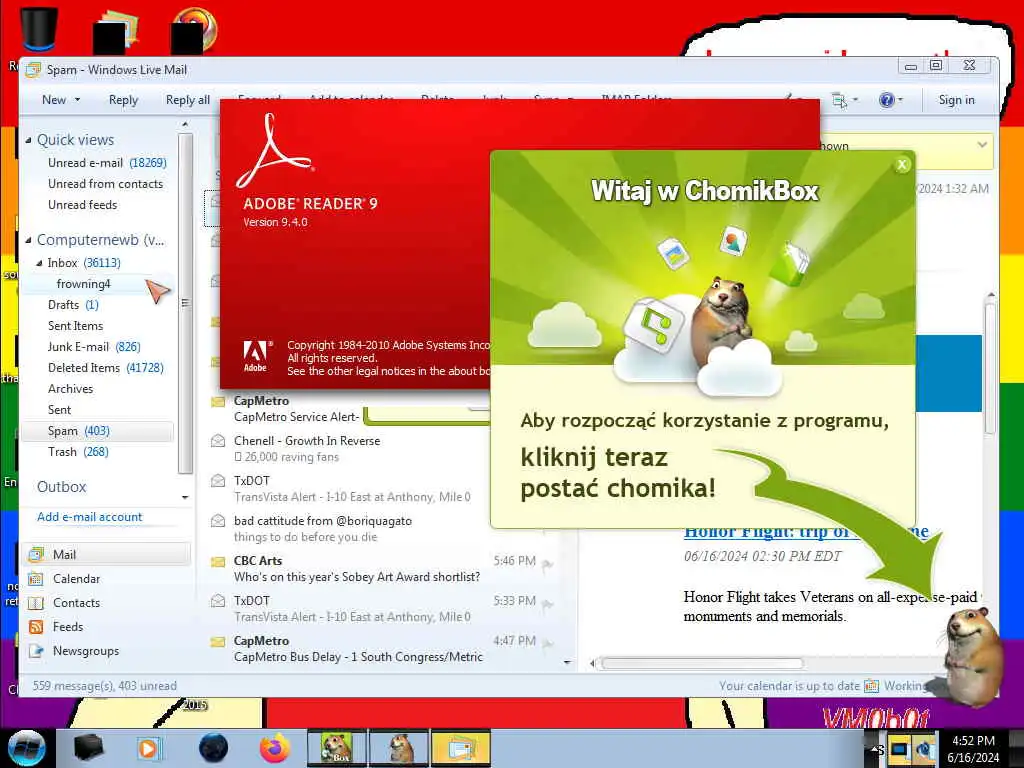Switch to the Mail view
This screenshot has width=1024, height=768.
click(106, 554)
